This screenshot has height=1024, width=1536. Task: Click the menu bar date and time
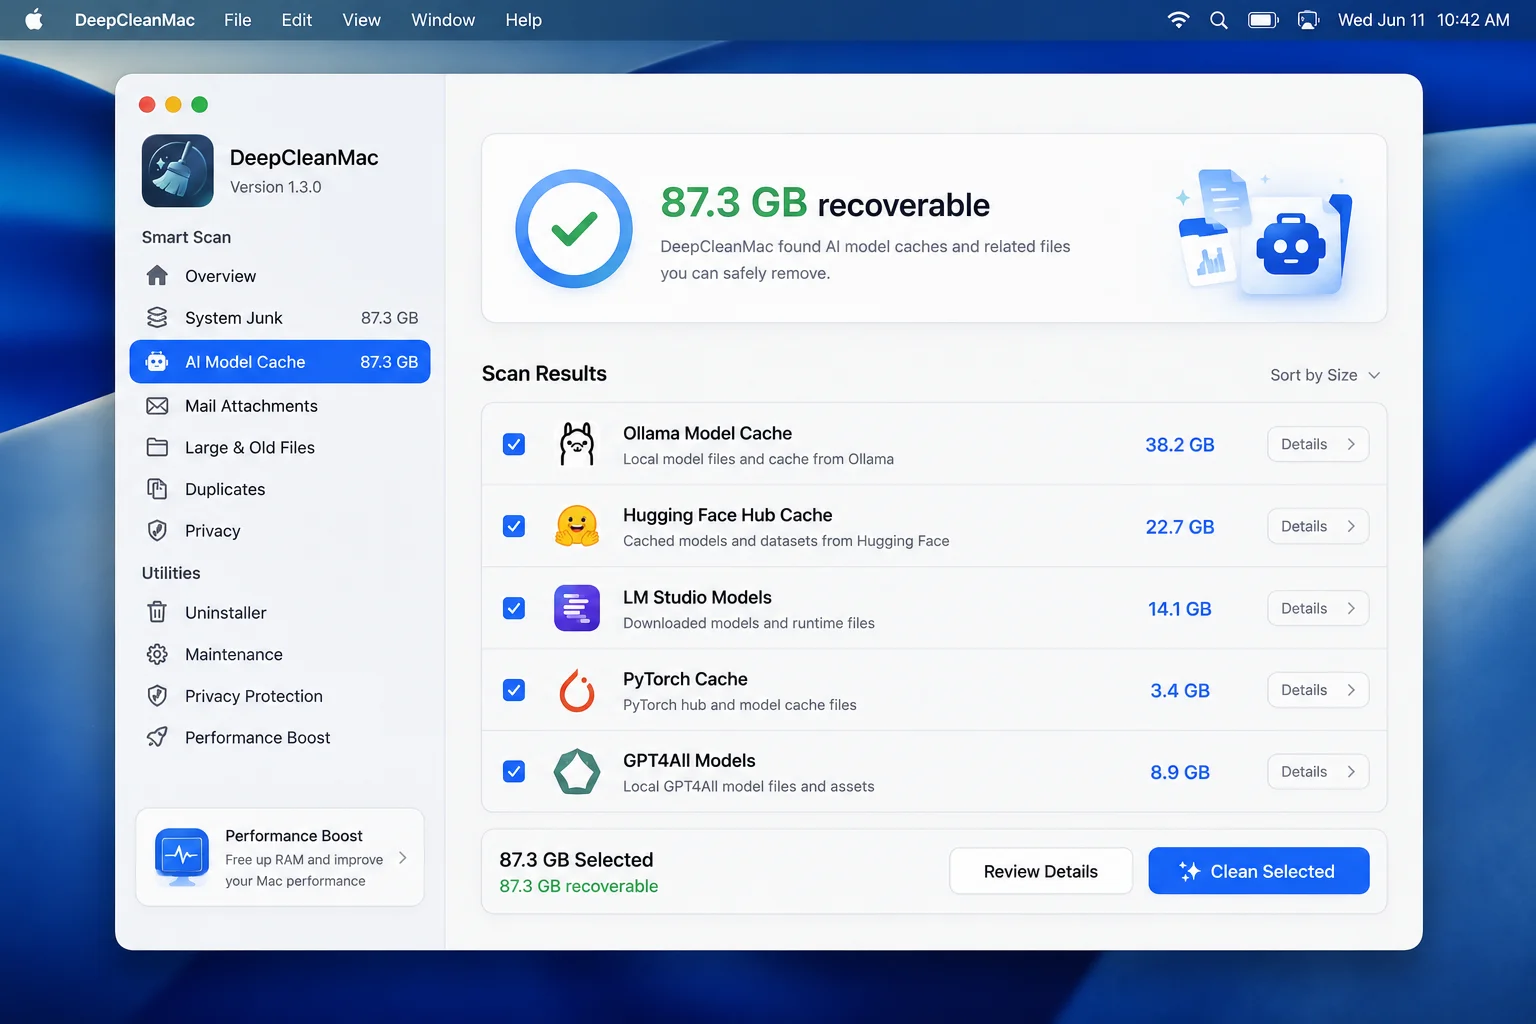point(1424,20)
